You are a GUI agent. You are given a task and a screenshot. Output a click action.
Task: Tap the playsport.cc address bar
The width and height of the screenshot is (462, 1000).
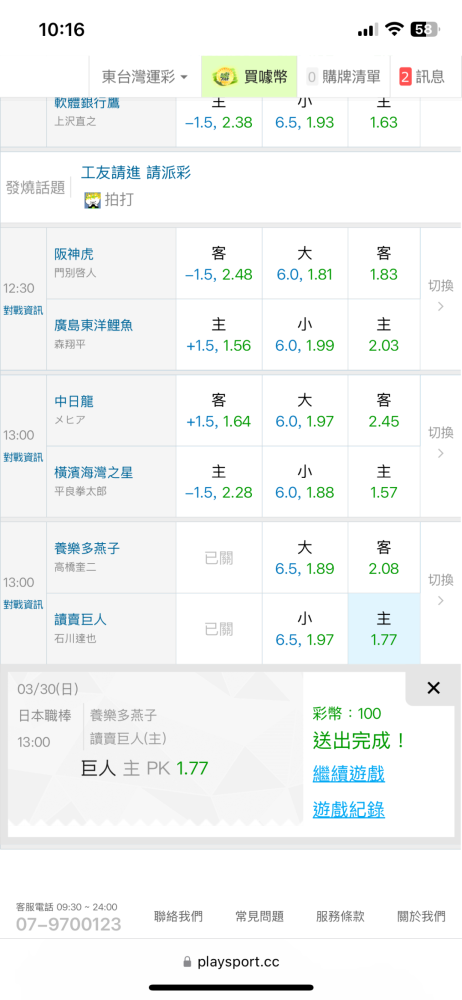[x=231, y=962]
